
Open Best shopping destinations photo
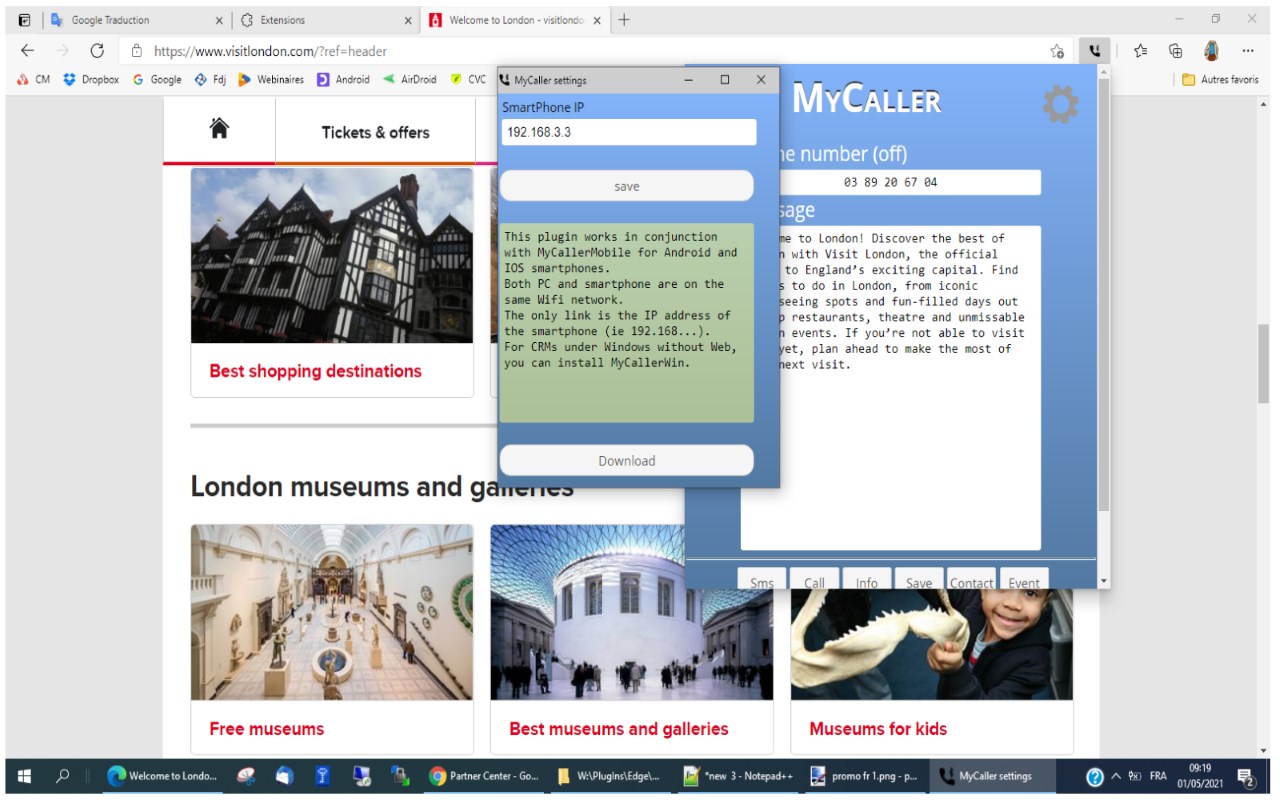click(x=332, y=255)
